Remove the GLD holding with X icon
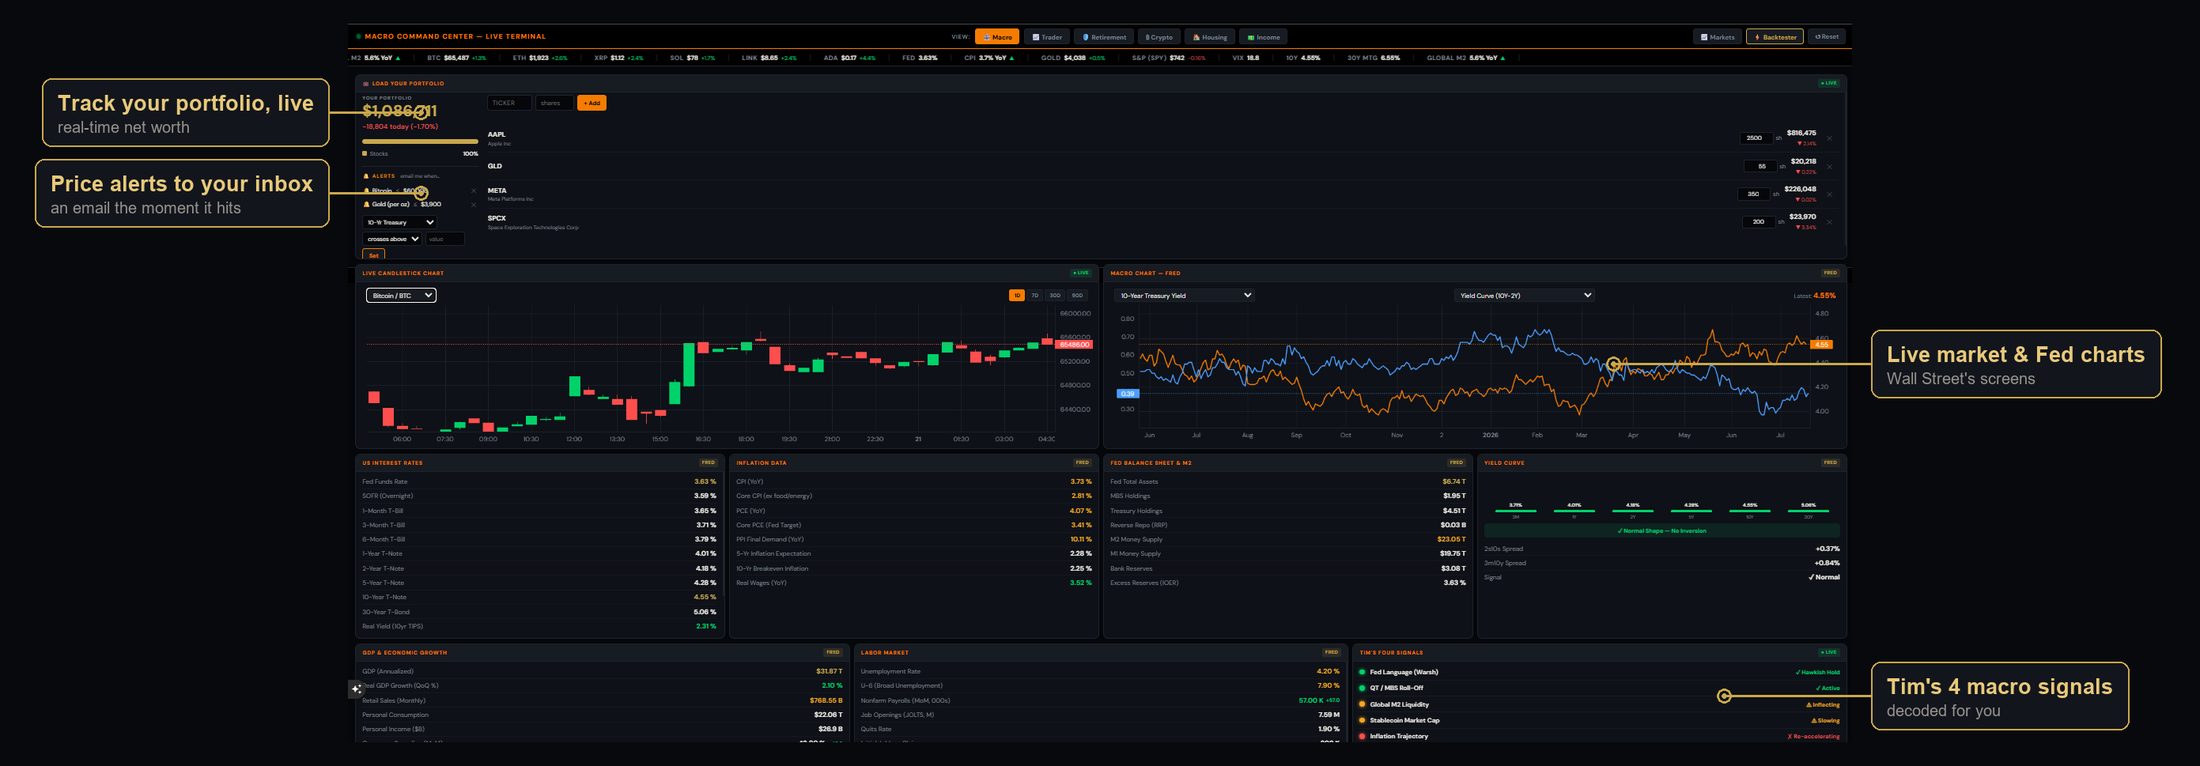Screen dimensions: 2200x766 coord(1830,167)
